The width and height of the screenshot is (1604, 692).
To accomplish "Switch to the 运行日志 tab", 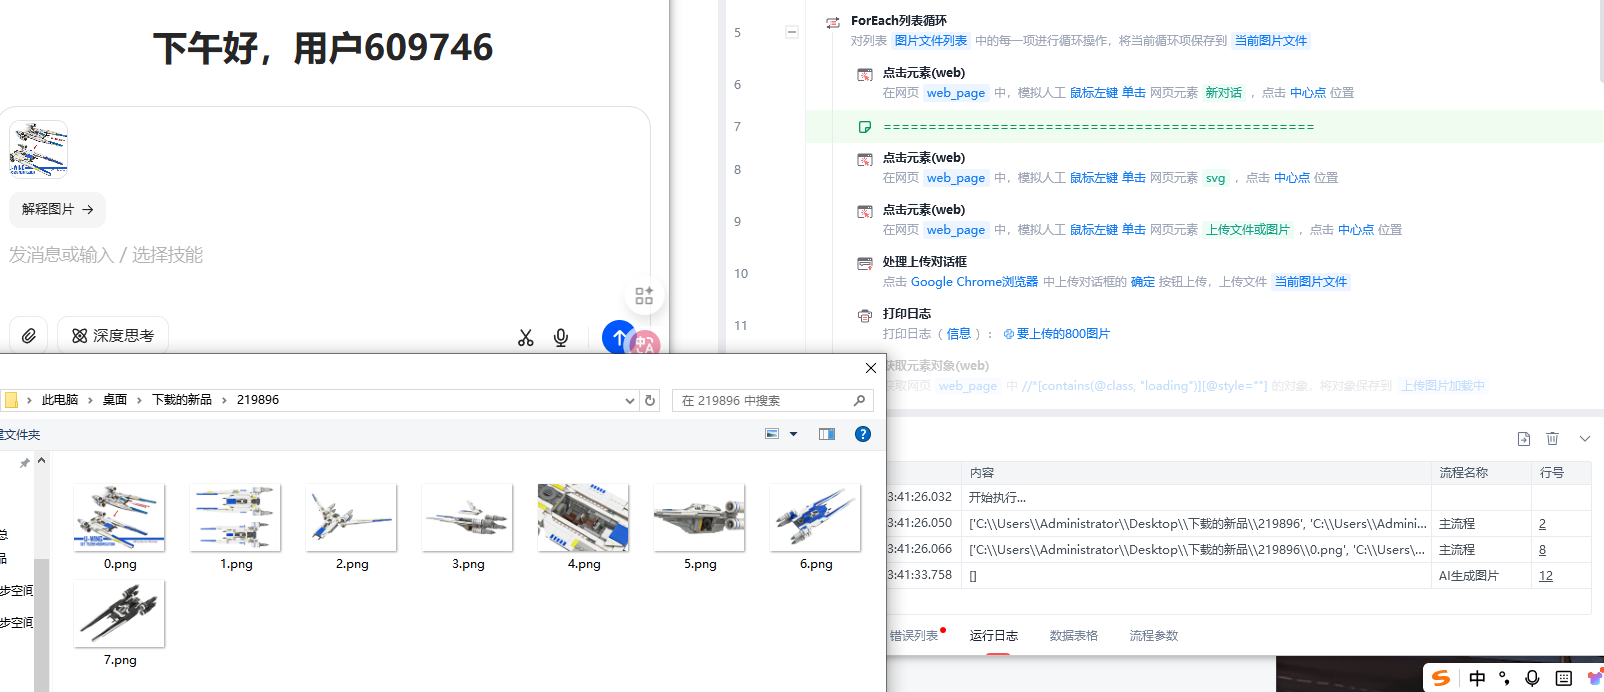I will coord(994,636).
